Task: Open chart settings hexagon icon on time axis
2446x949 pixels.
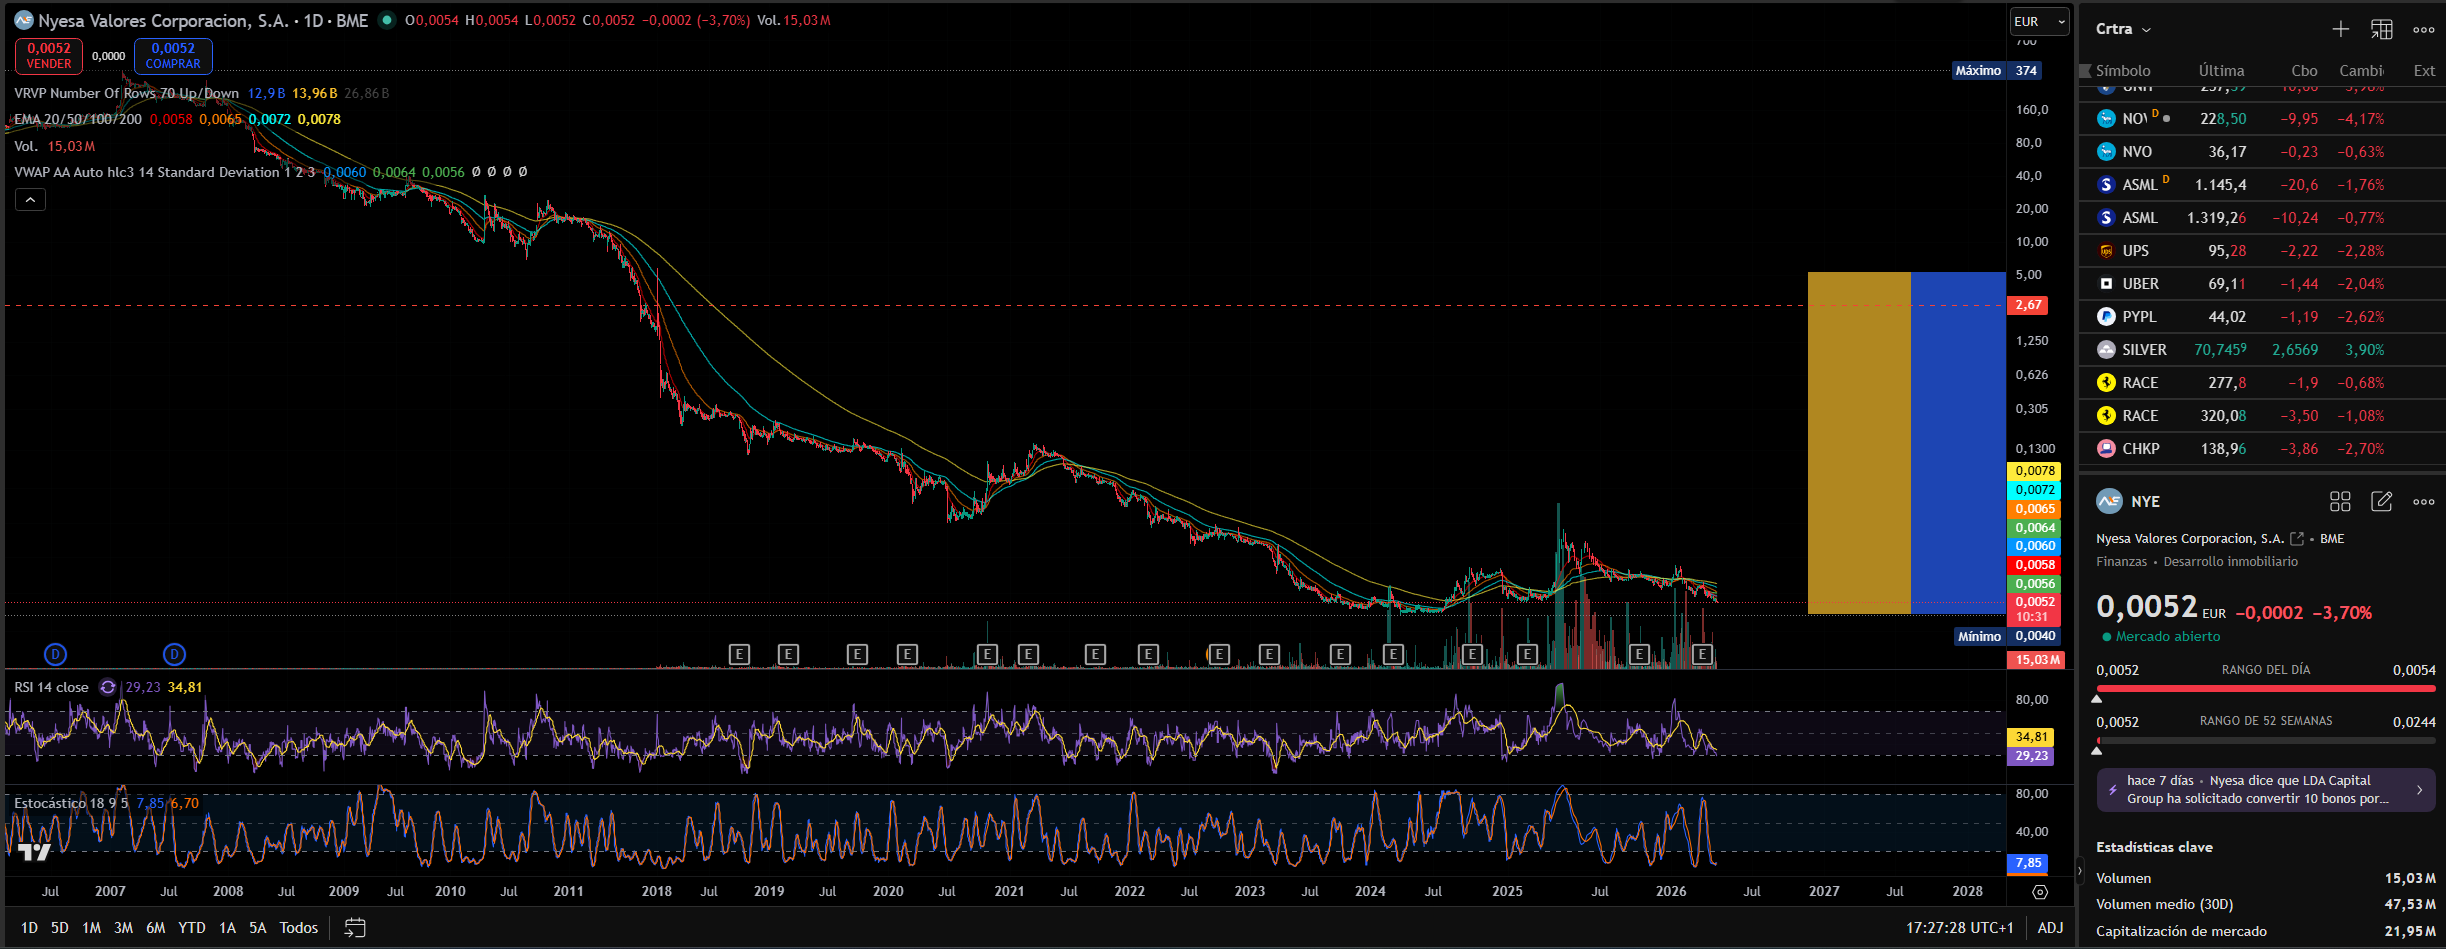Action: click(2040, 892)
